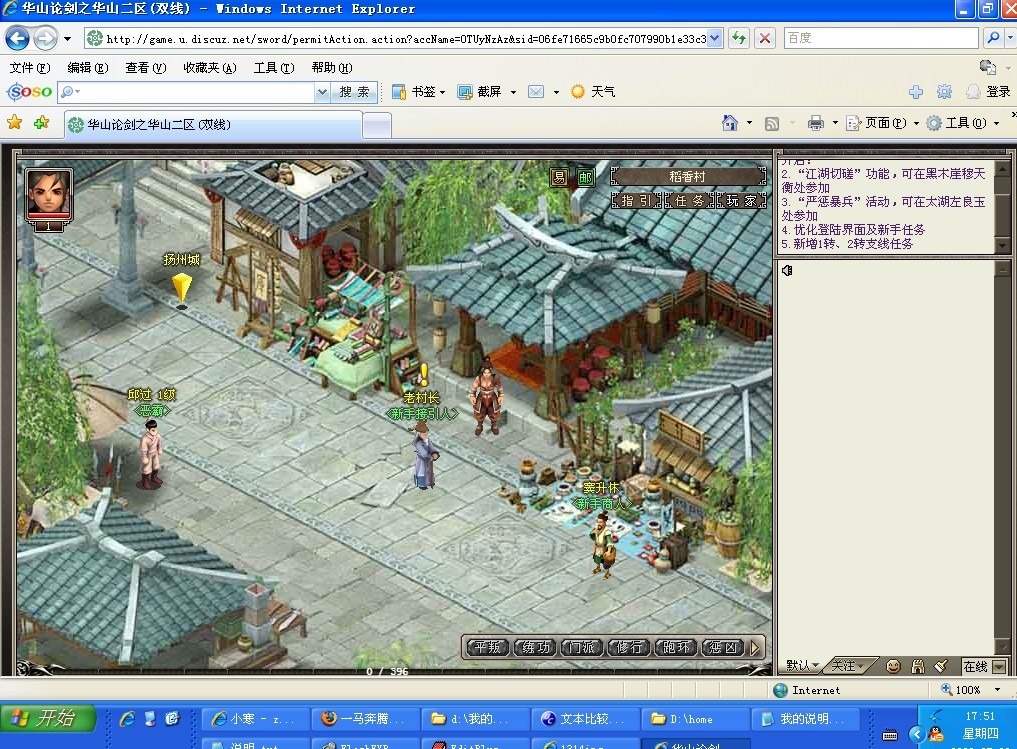The height and width of the screenshot is (749, 1017).
Task: Open the recent pages dropdown beside Forward
Action: [67, 38]
